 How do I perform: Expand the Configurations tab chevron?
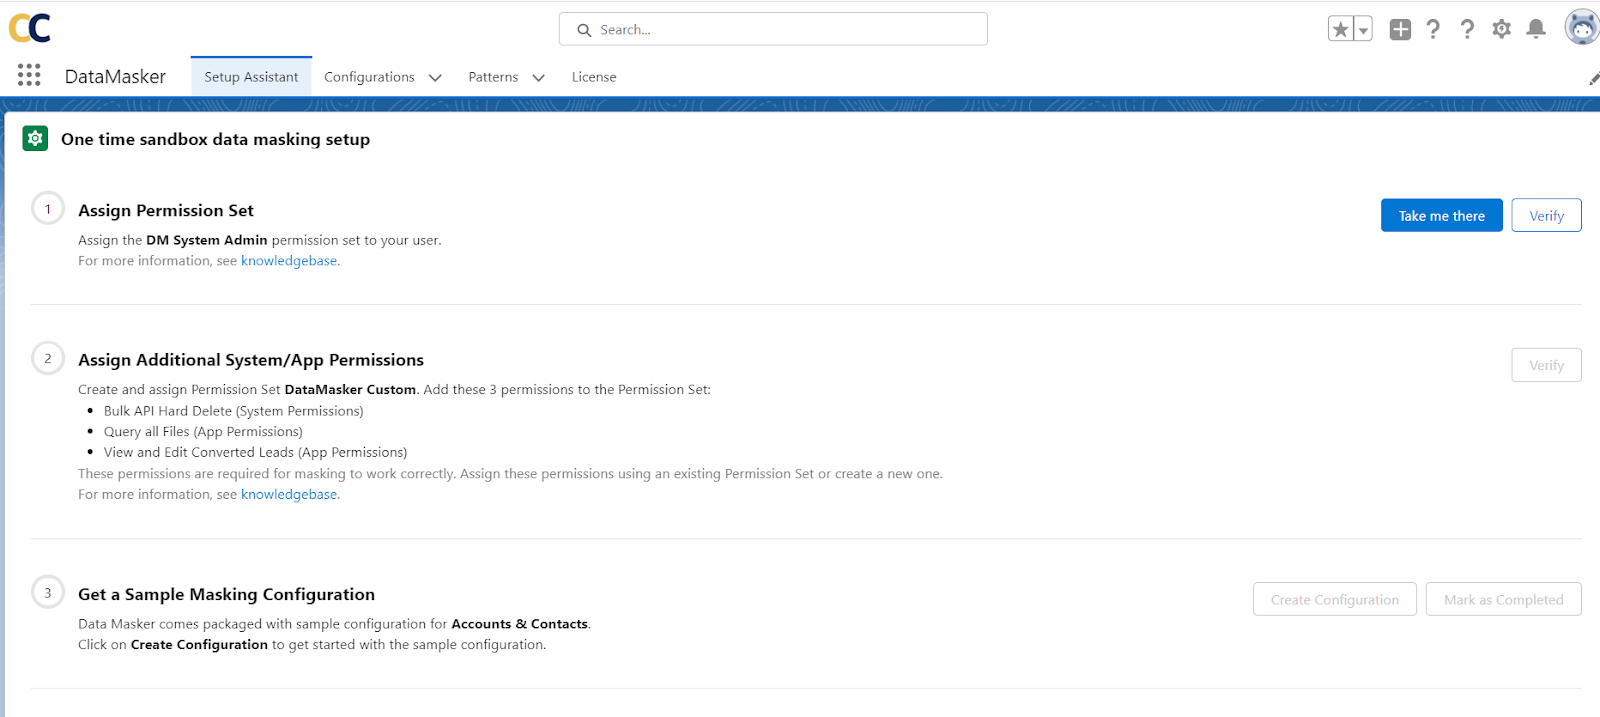pos(435,78)
